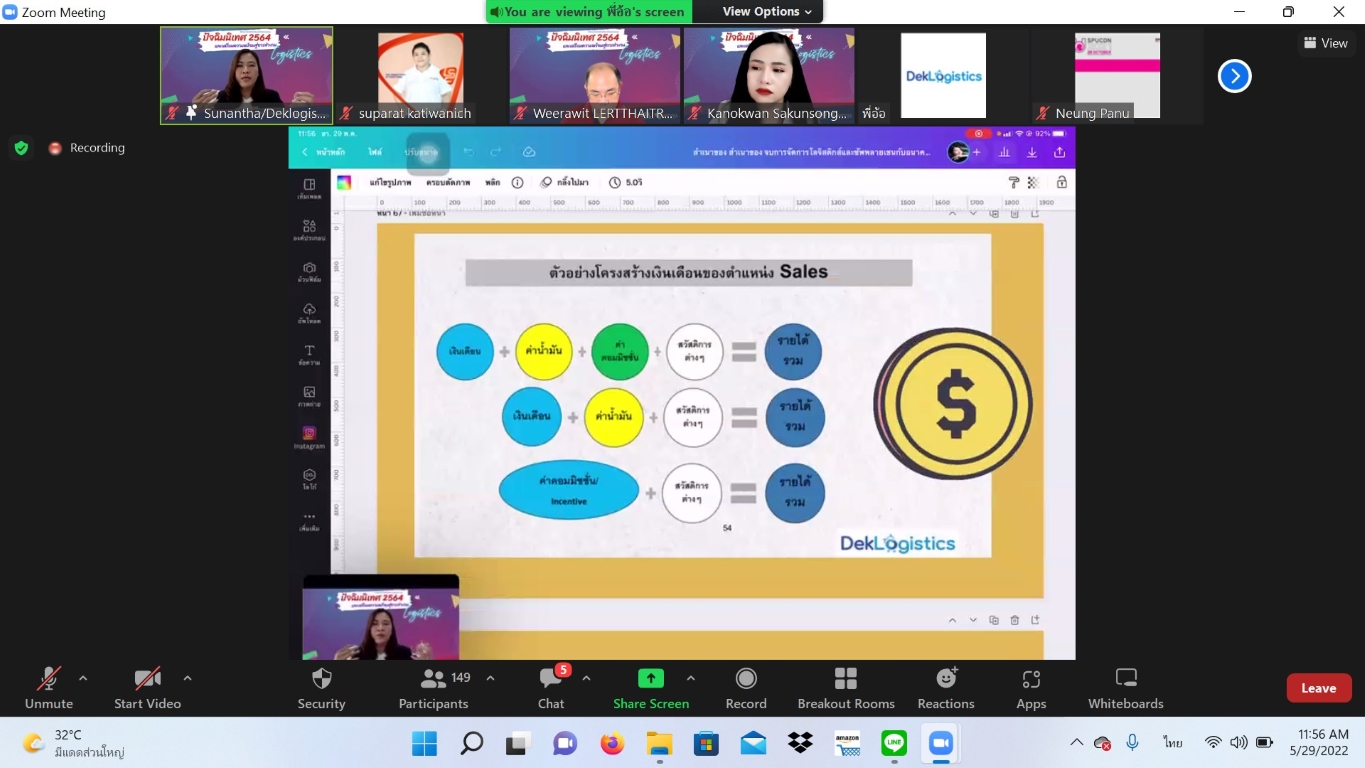Show hidden tray icons chevron

pos(1076,743)
